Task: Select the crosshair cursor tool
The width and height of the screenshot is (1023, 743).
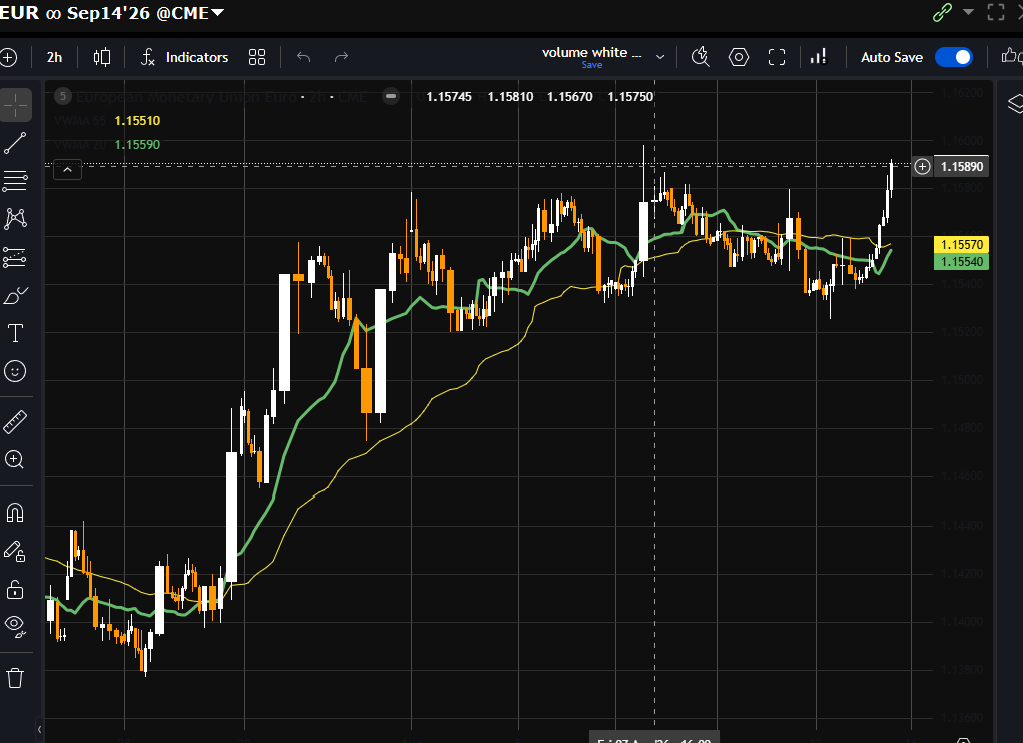Action: point(16,105)
